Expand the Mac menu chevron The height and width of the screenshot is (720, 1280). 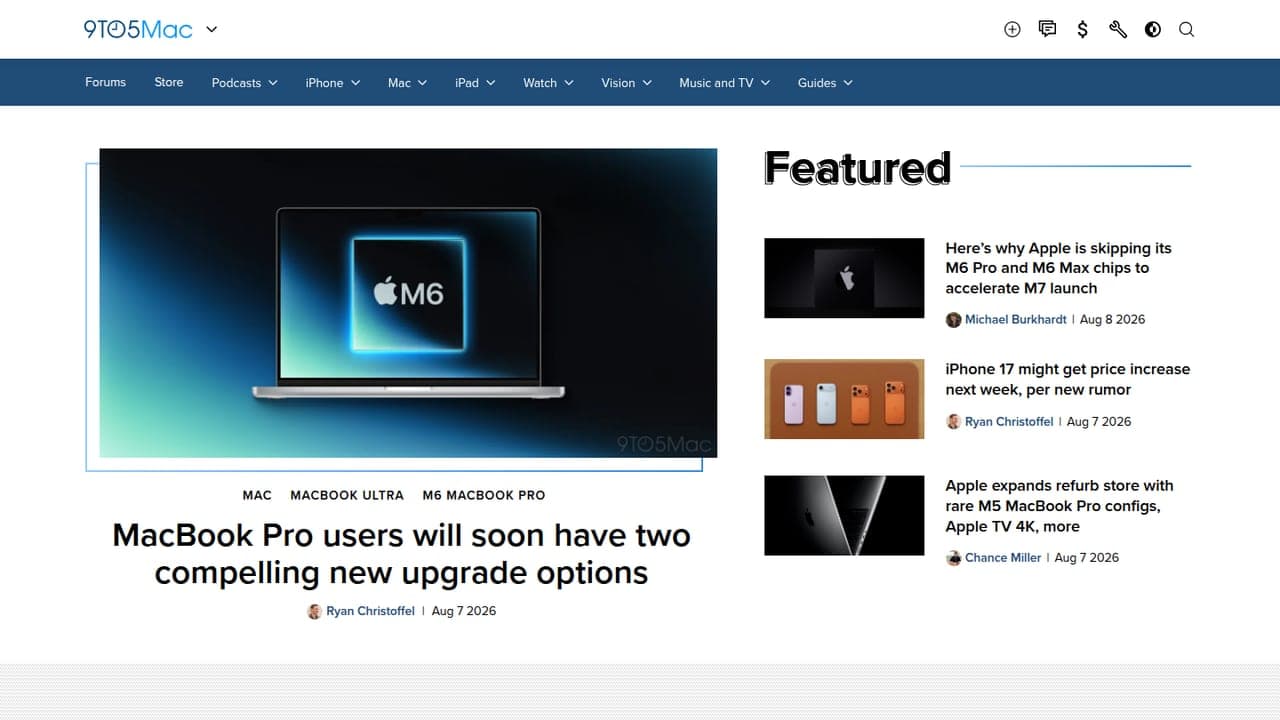[x=422, y=83]
